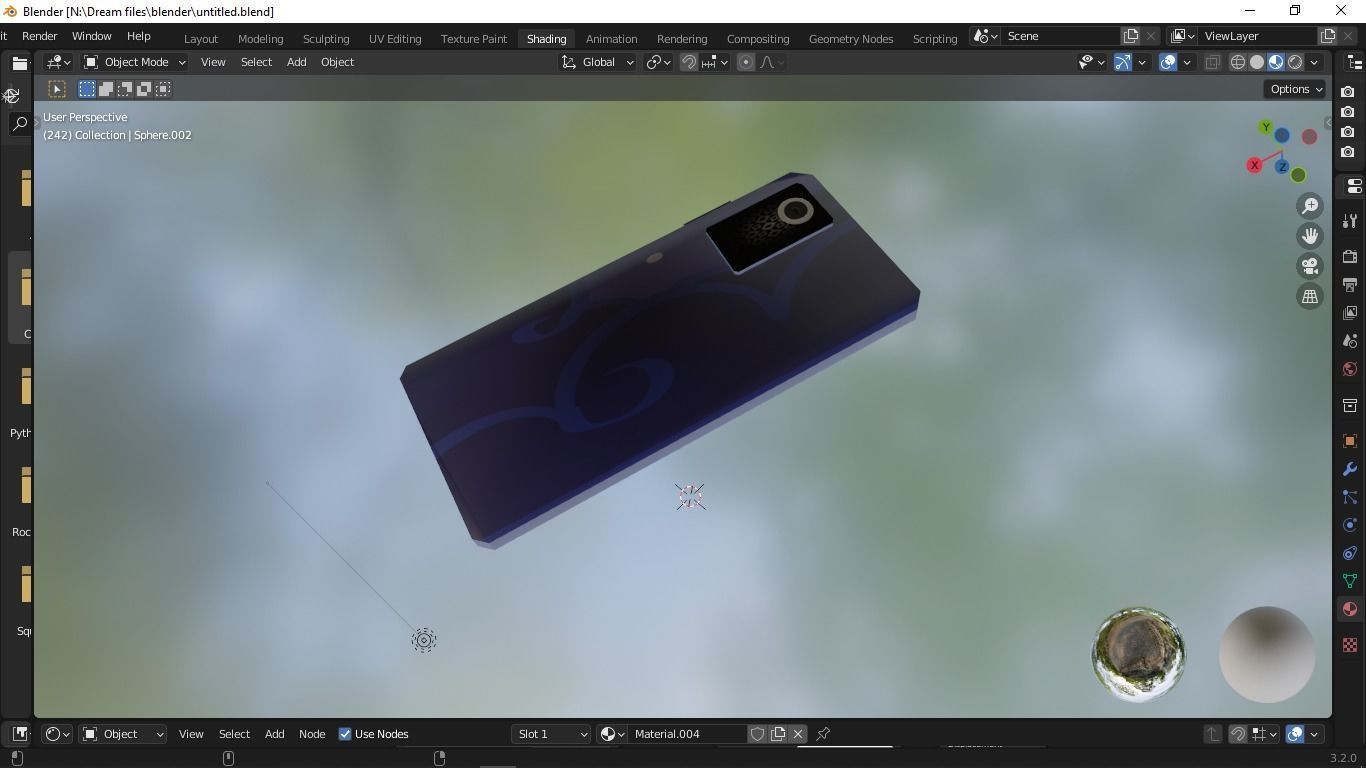Choose set new selection mode icon

pos(87,89)
